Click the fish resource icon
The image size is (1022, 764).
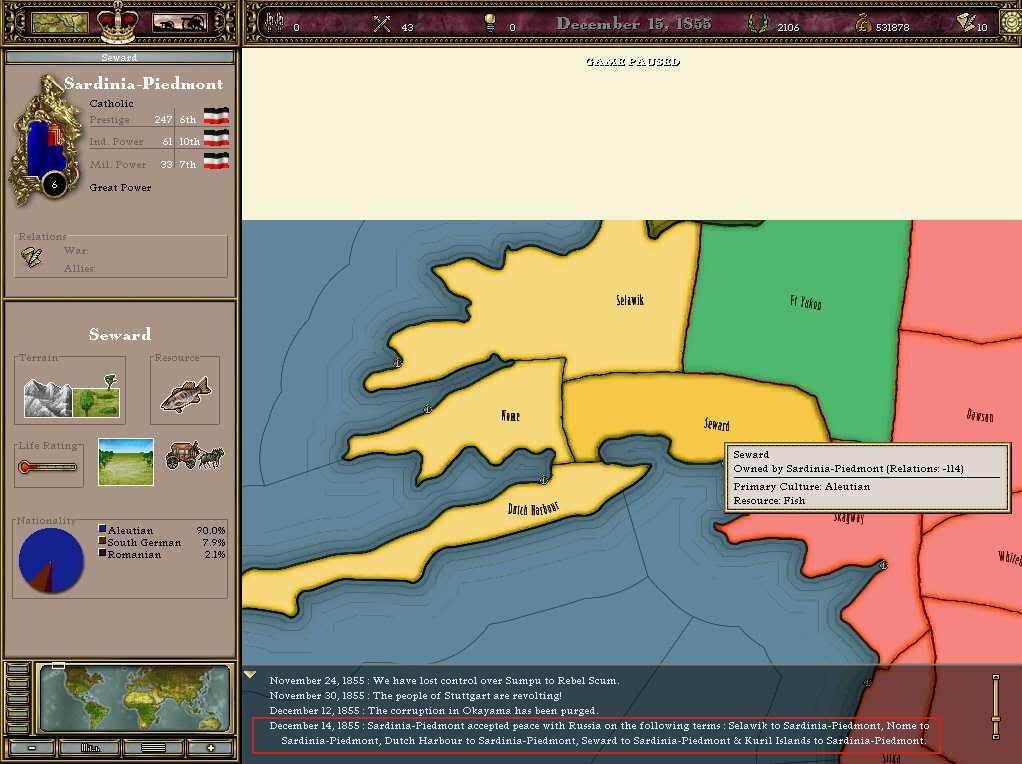pyautogui.click(x=185, y=392)
